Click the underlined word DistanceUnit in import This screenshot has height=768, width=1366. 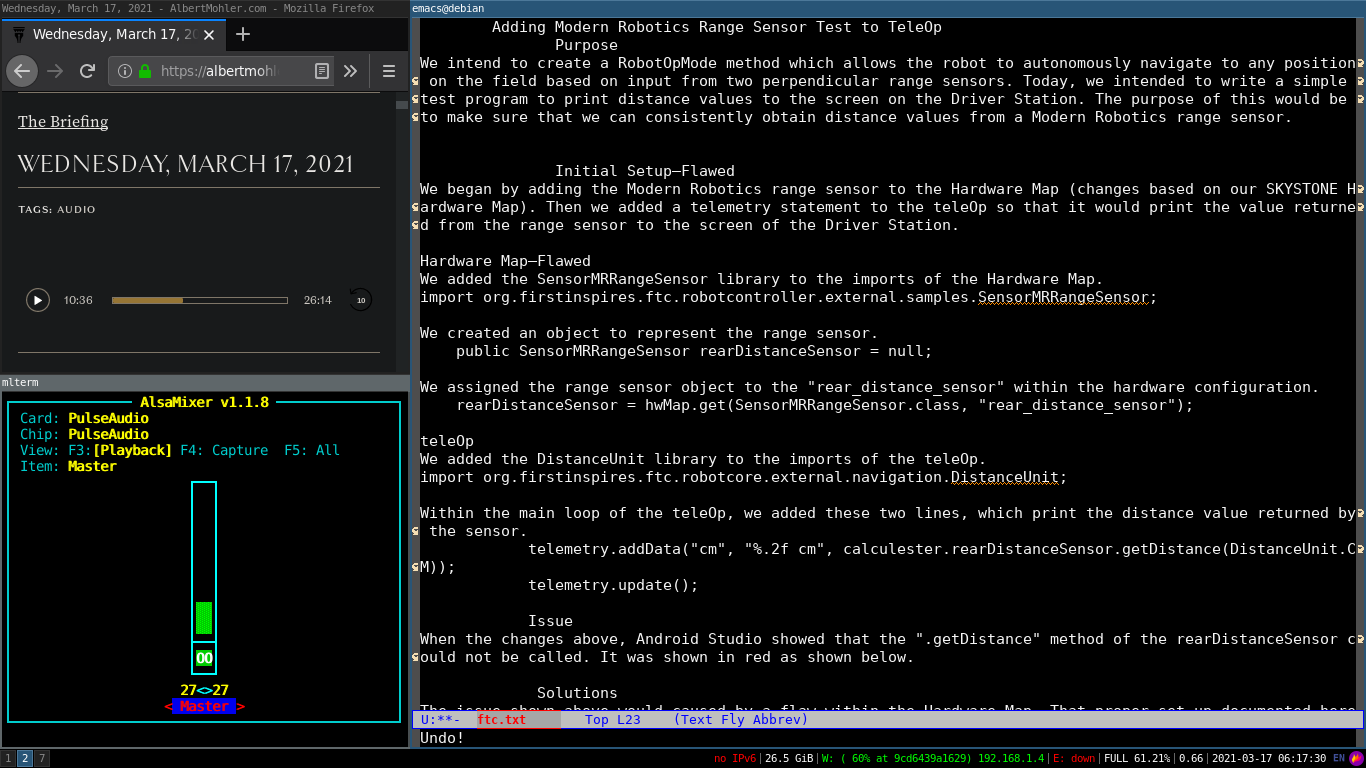pyautogui.click(x=1004, y=477)
